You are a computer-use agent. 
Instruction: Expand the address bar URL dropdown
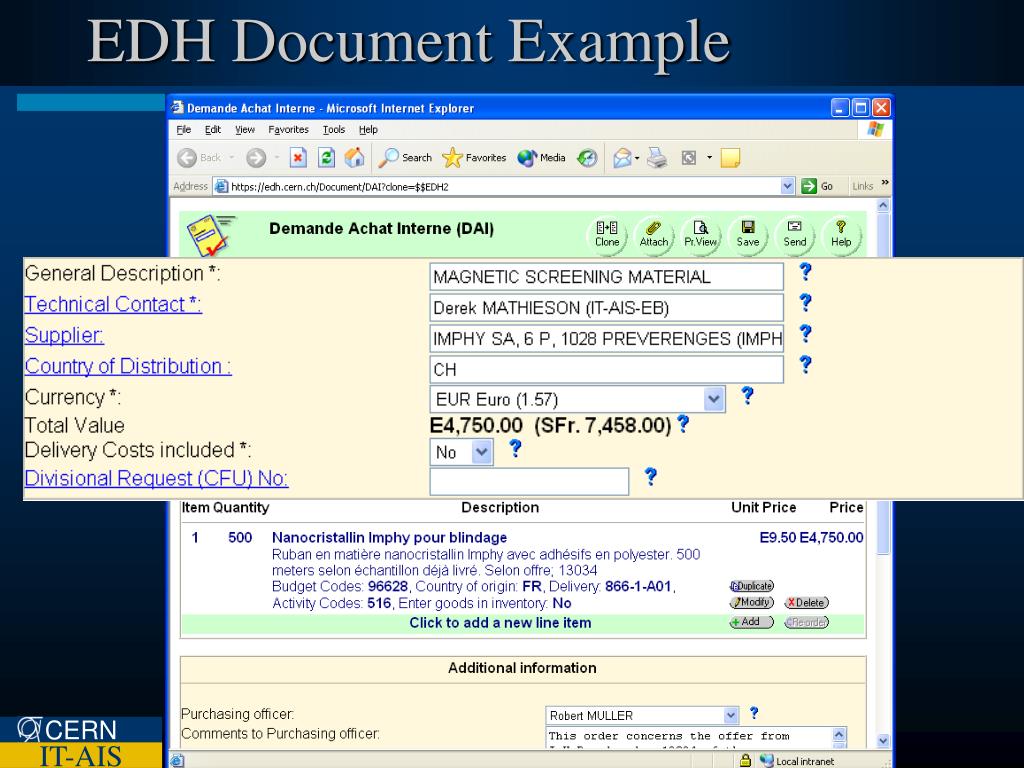(787, 186)
